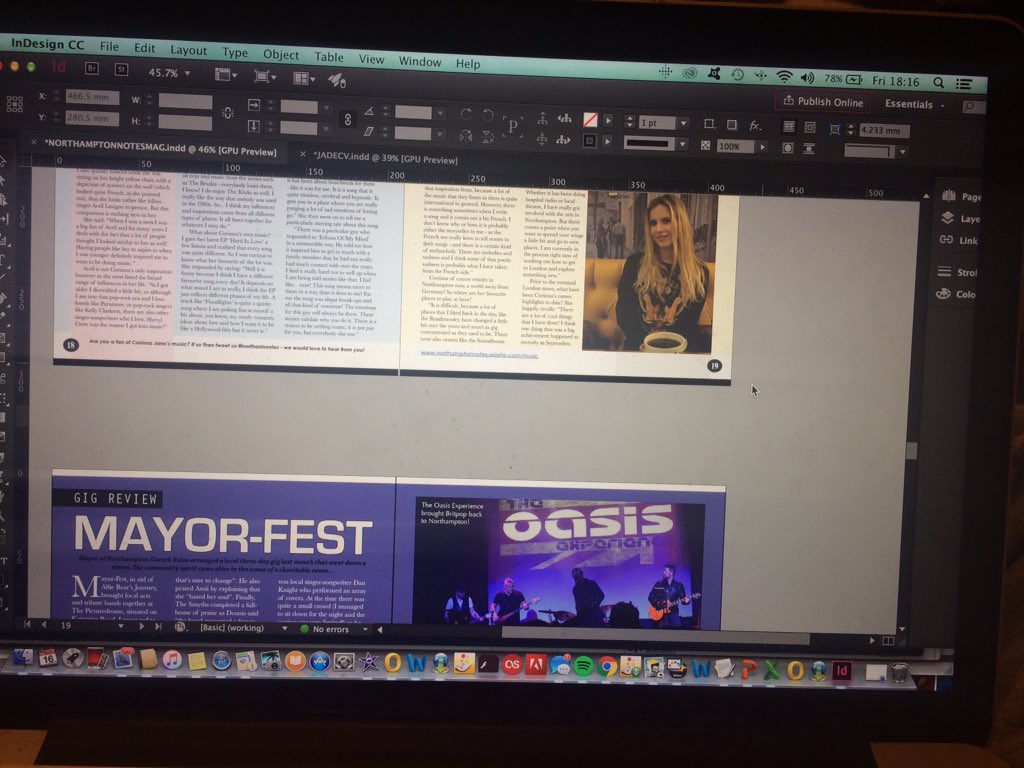
Task: Click the W width field
Action: tap(185, 102)
